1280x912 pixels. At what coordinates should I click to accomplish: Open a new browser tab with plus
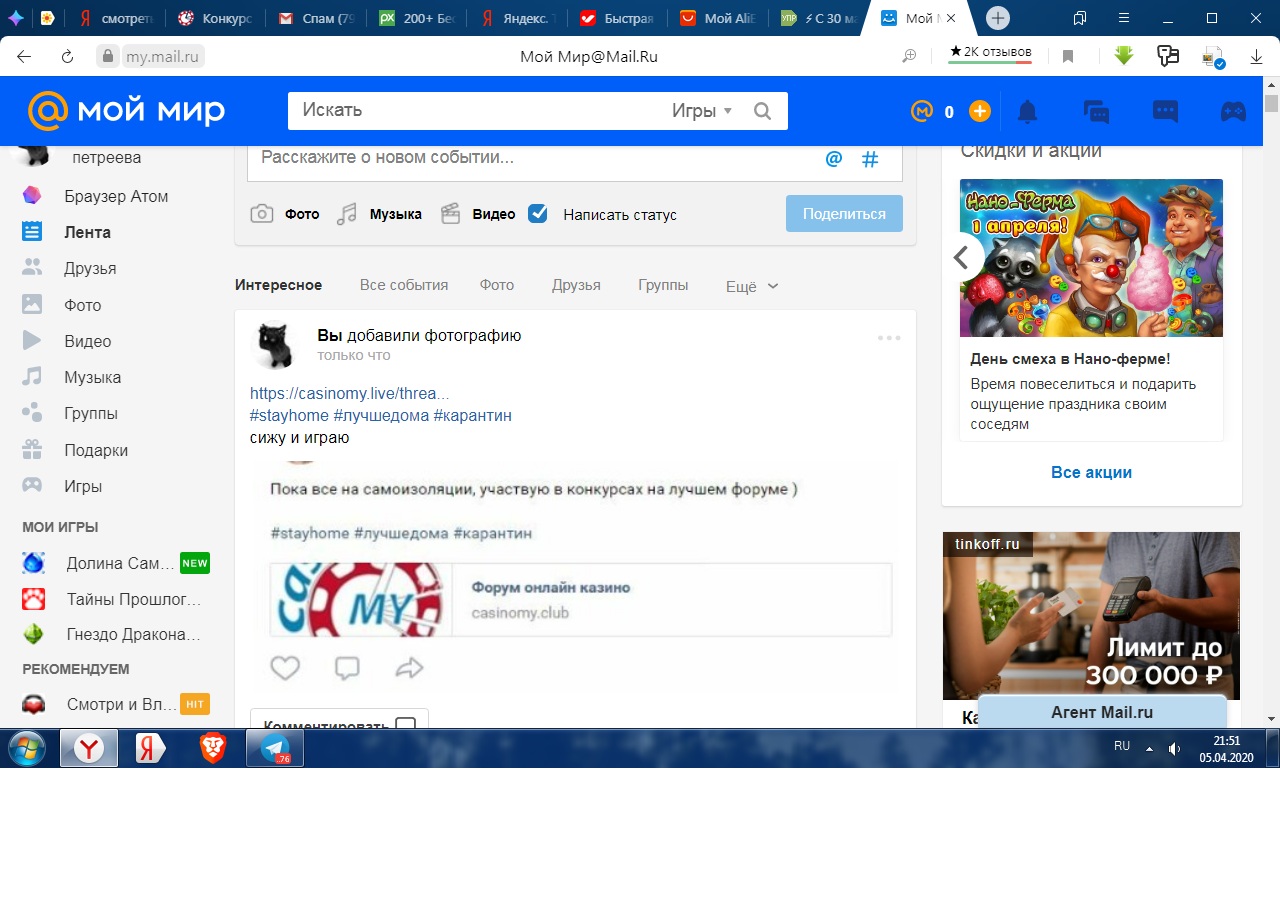pos(997,18)
